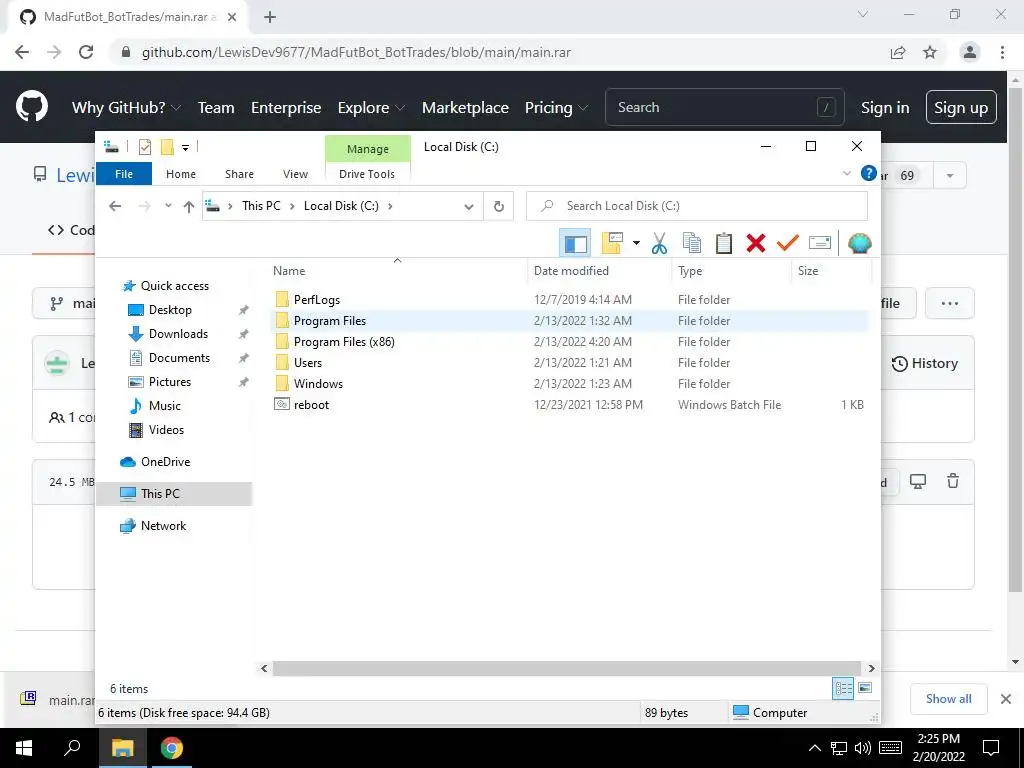Open Documents in navigation pane
The height and width of the screenshot is (768, 1024).
(x=179, y=358)
